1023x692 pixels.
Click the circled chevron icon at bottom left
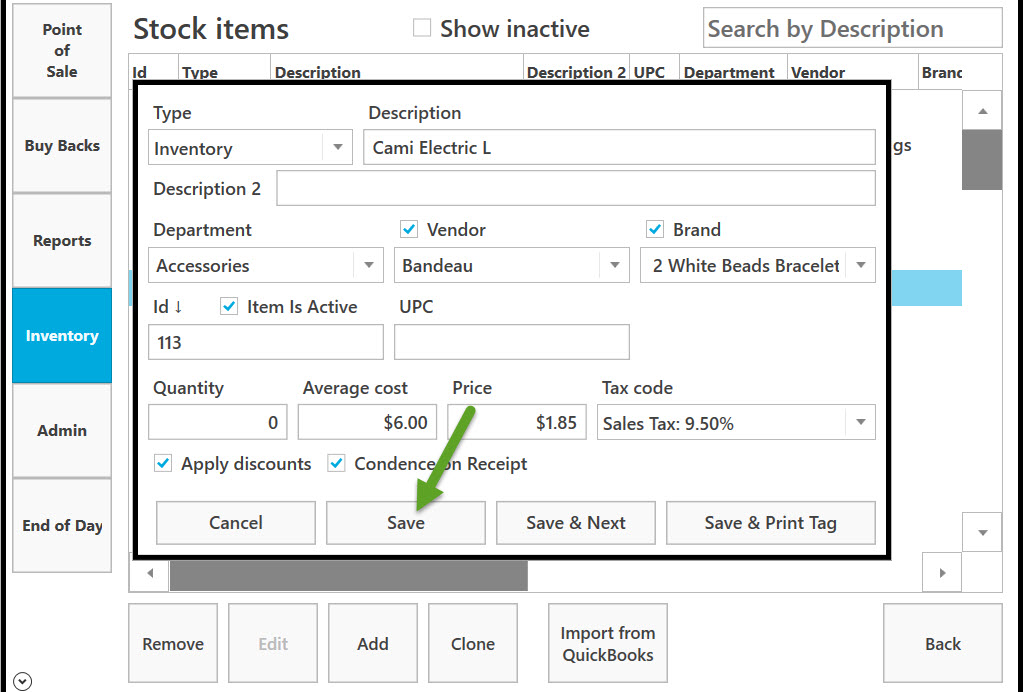pyautogui.click(x=22, y=681)
